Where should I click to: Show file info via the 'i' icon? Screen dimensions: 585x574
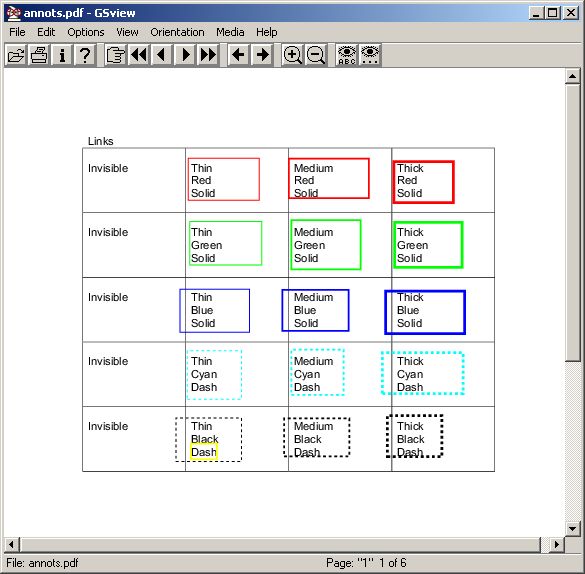point(62,55)
